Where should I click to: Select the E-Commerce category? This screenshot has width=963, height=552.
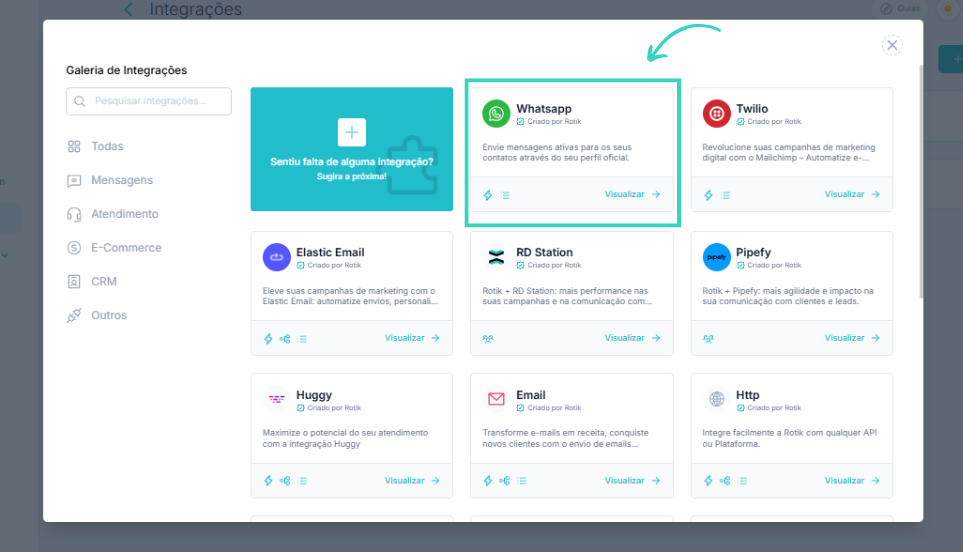click(x=114, y=247)
